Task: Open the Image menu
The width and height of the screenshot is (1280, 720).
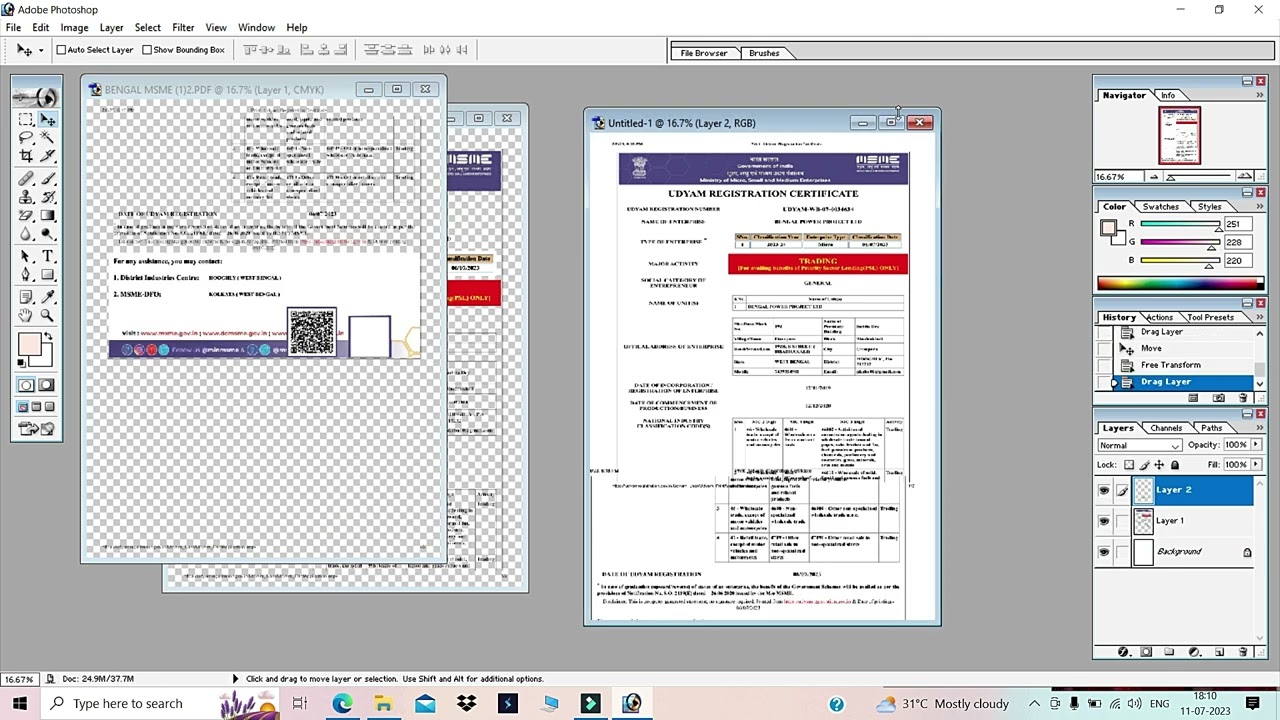Action: pyautogui.click(x=74, y=27)
